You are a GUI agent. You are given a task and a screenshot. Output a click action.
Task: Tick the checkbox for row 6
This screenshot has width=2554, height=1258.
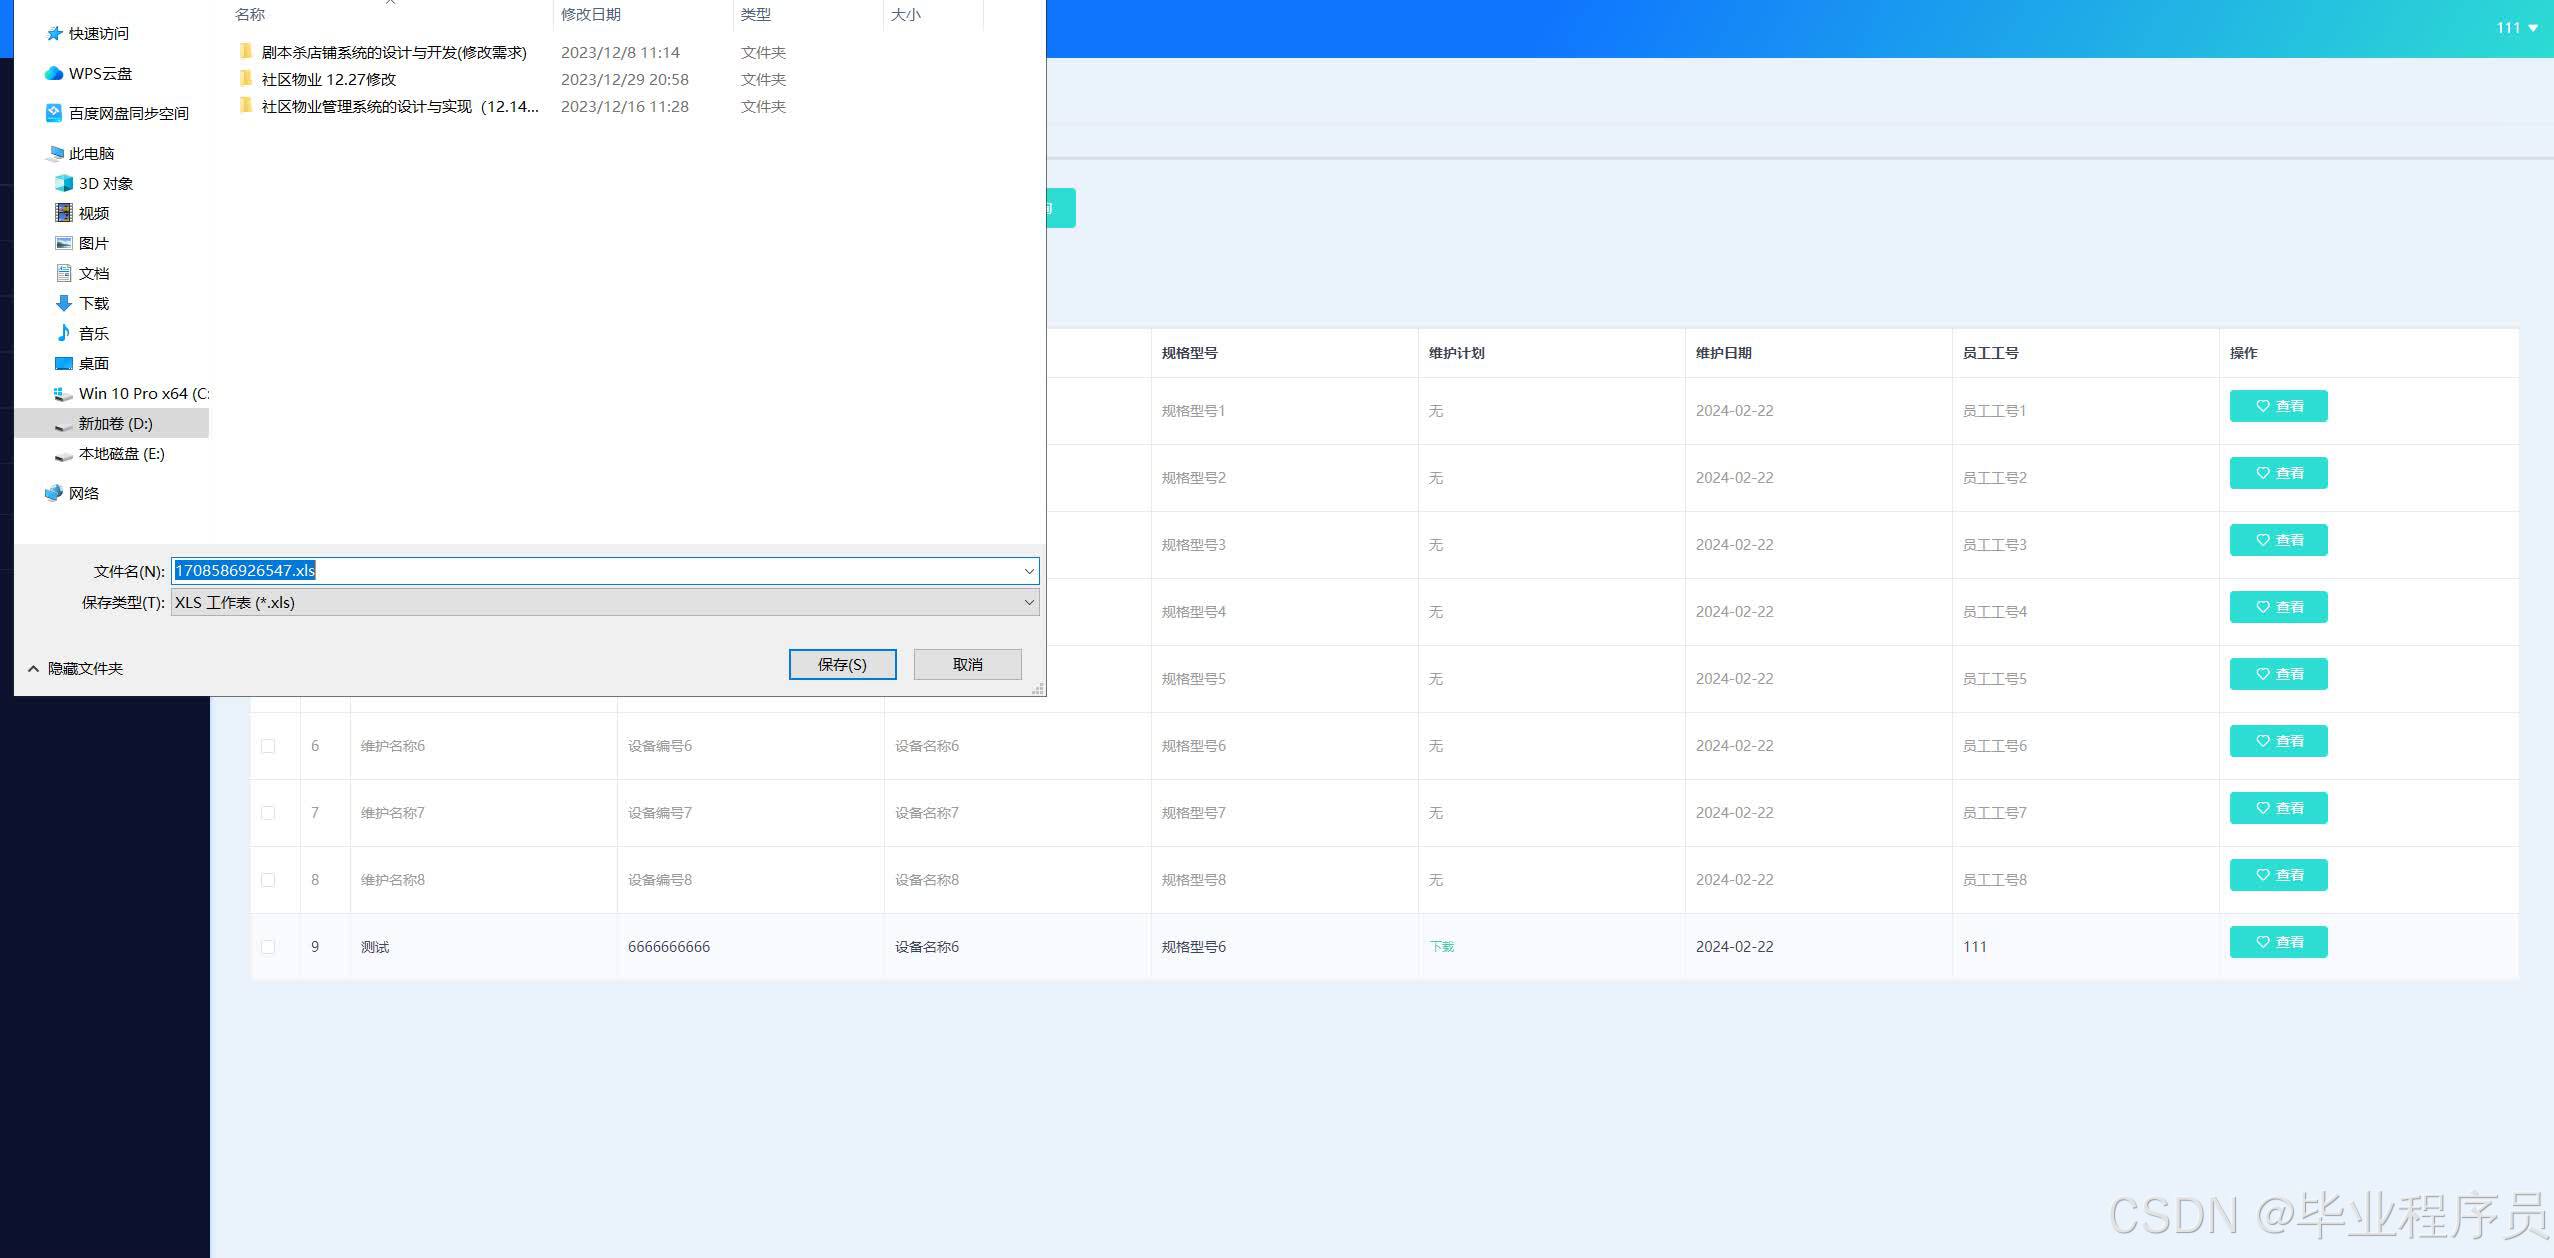pos(268,746)
